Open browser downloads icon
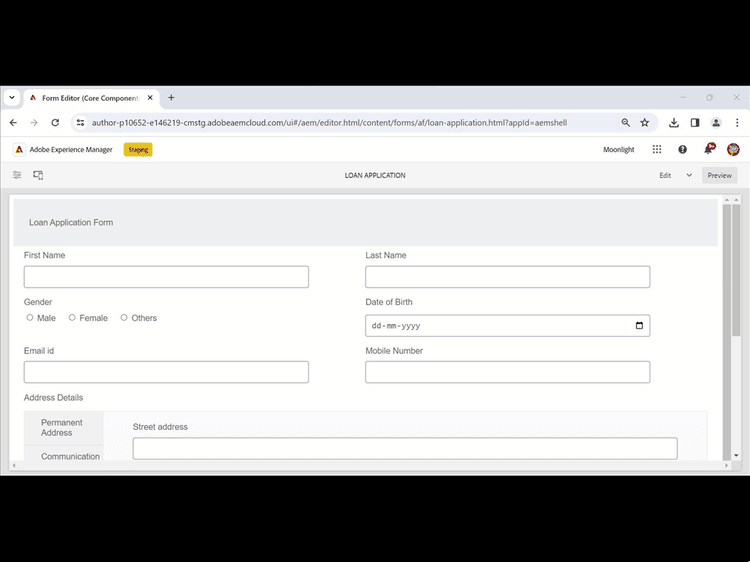Image resolution: width=750 pixels, height=562 pixels. (674, 123)
